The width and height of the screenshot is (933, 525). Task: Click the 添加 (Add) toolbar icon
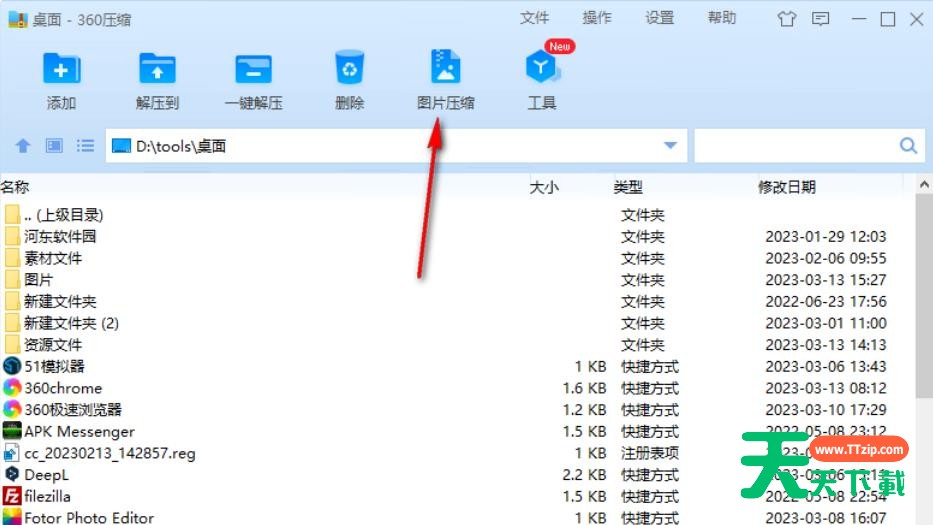pos(61,69)
